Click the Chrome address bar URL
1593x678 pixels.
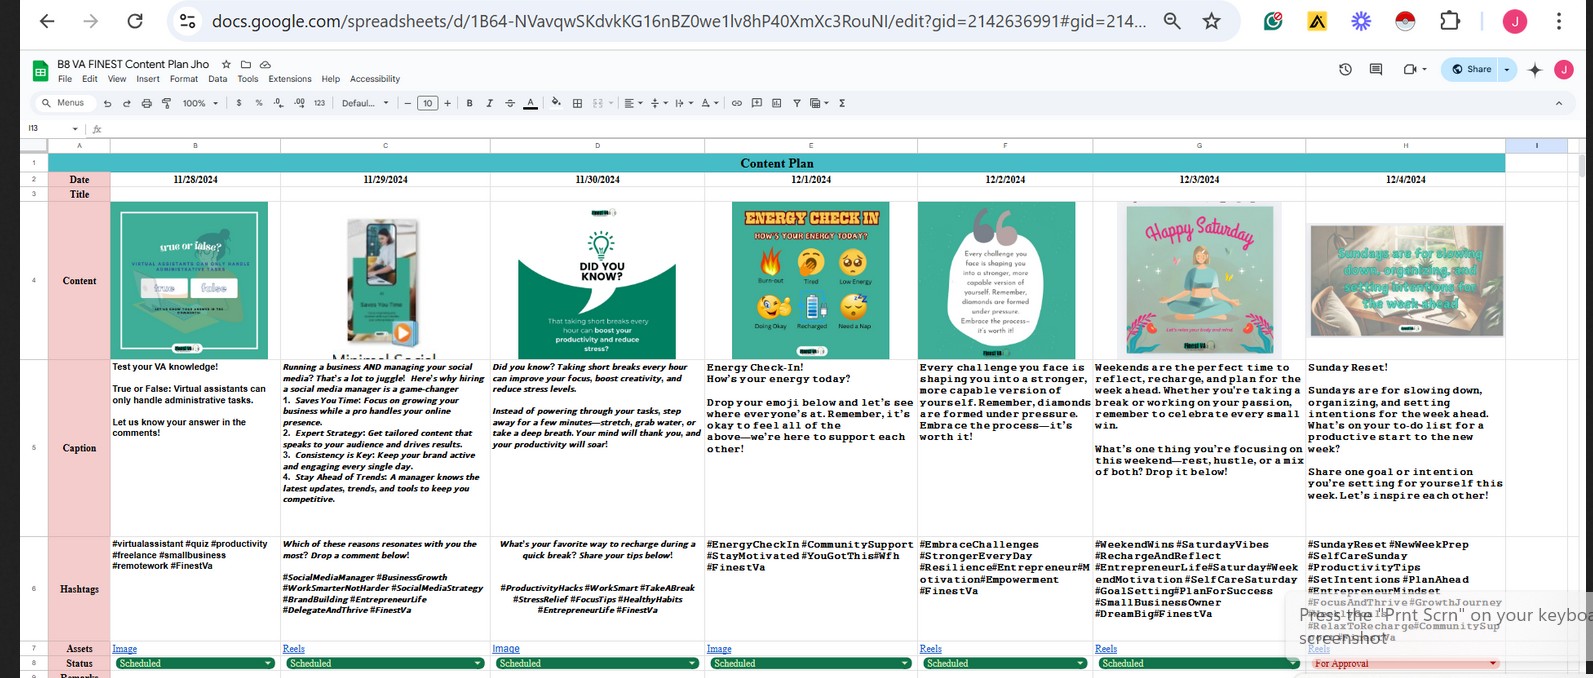pos(679,21)
